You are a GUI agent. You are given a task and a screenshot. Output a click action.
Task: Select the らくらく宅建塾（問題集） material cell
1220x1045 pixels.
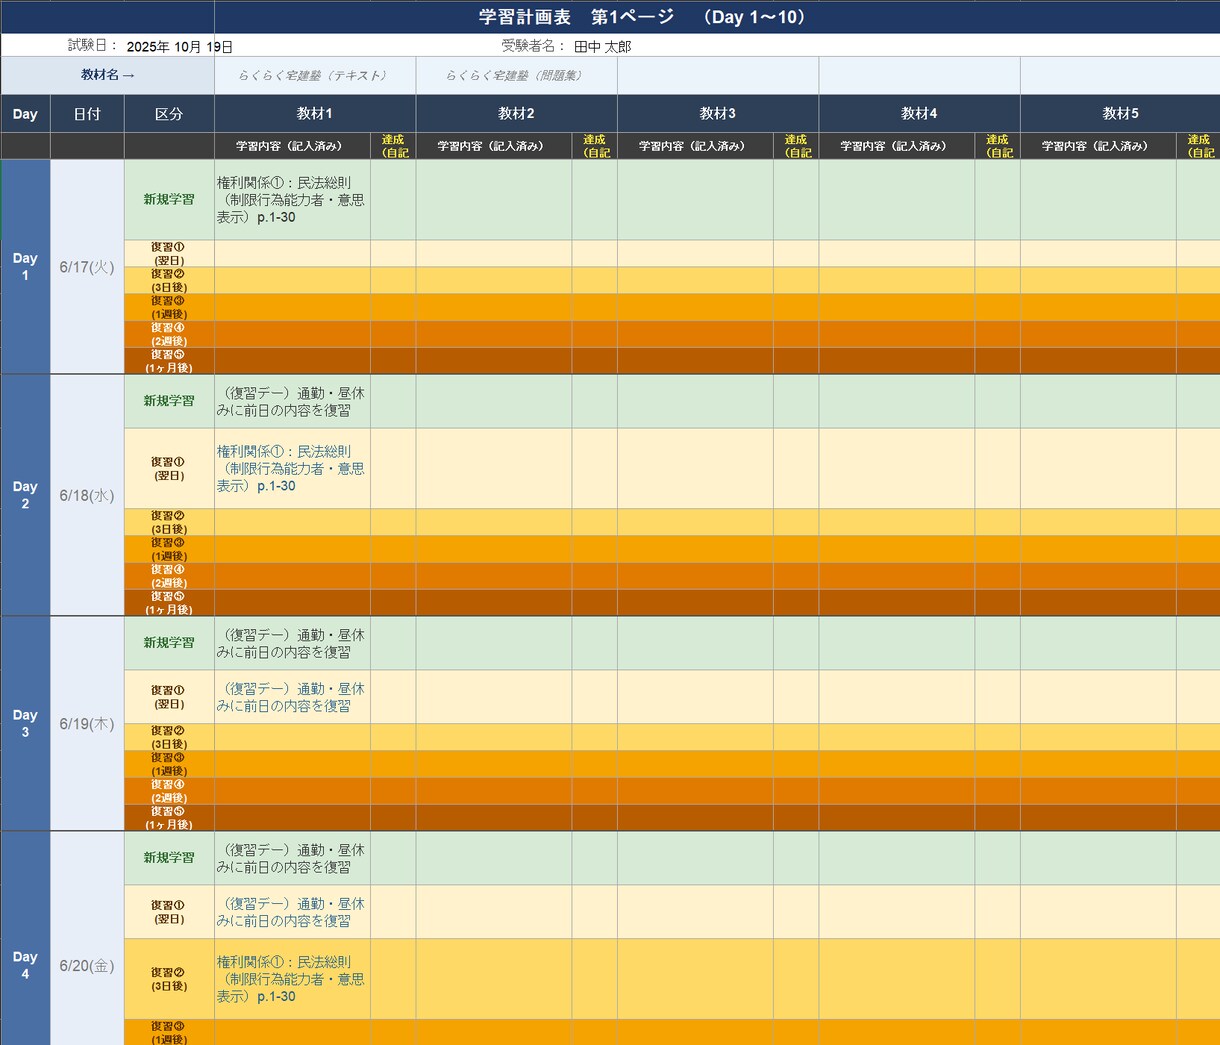point(516,75)
